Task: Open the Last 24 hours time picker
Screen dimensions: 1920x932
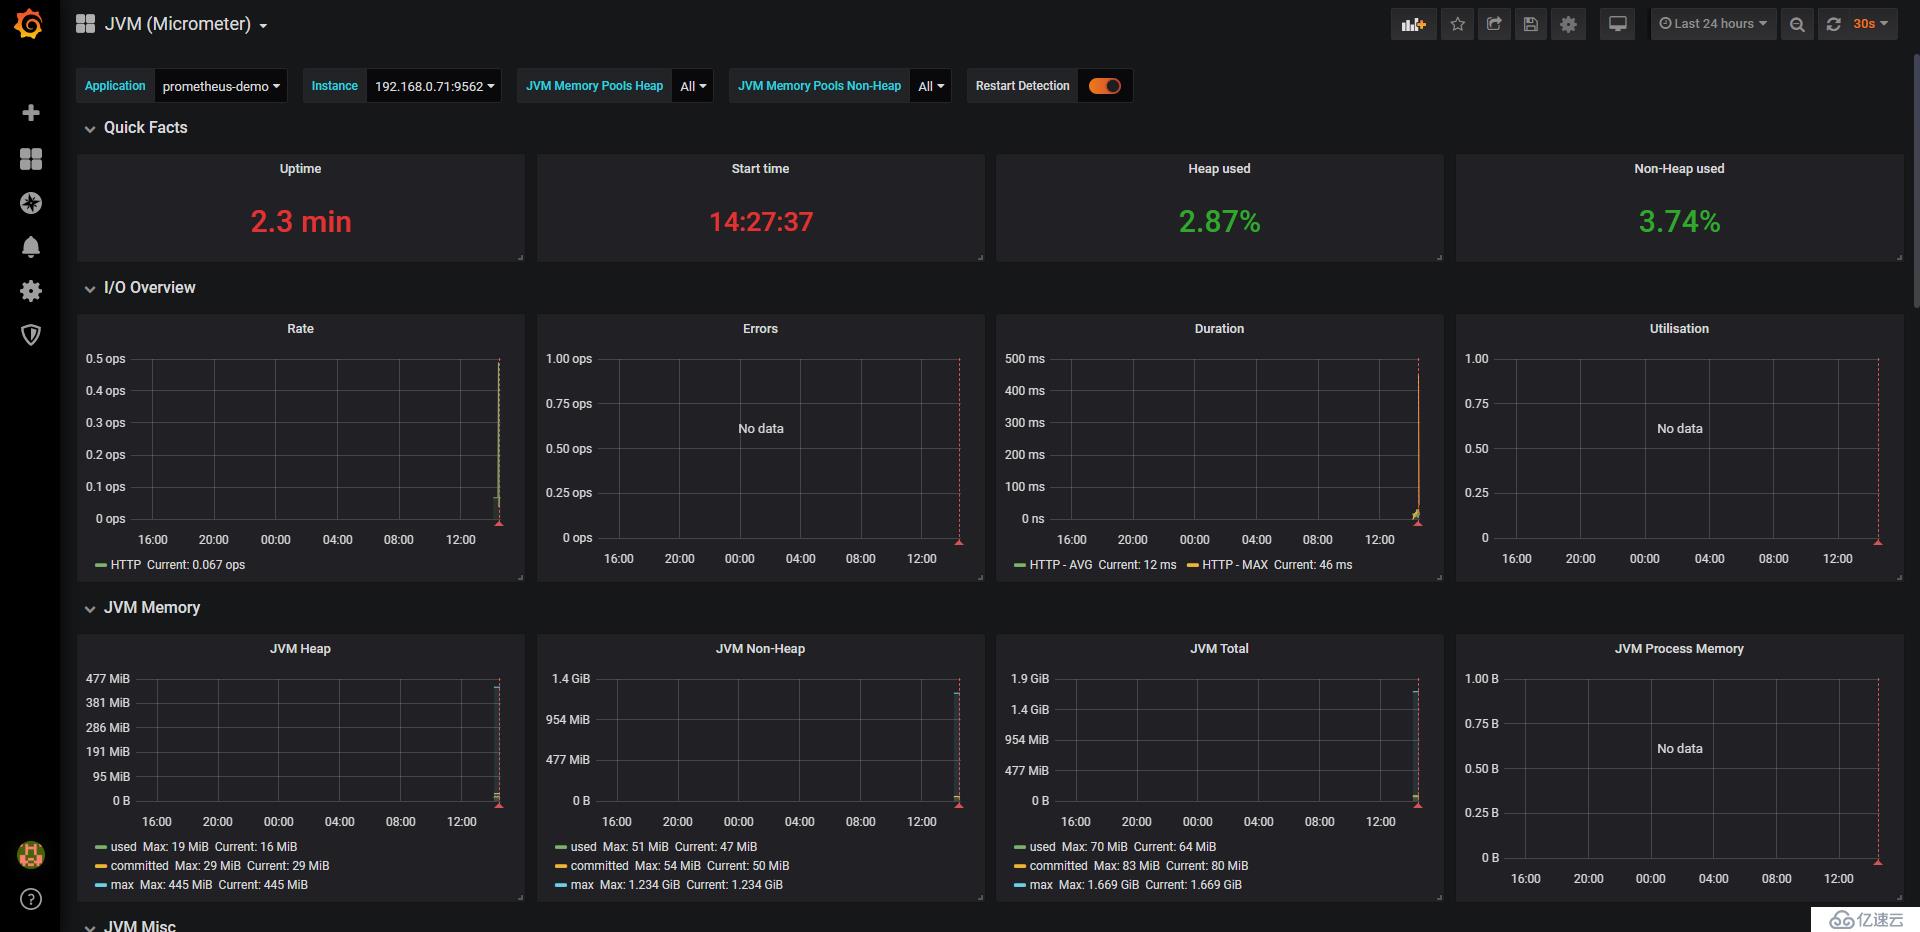Action: pyautogui.click(x=1713, y=24)
